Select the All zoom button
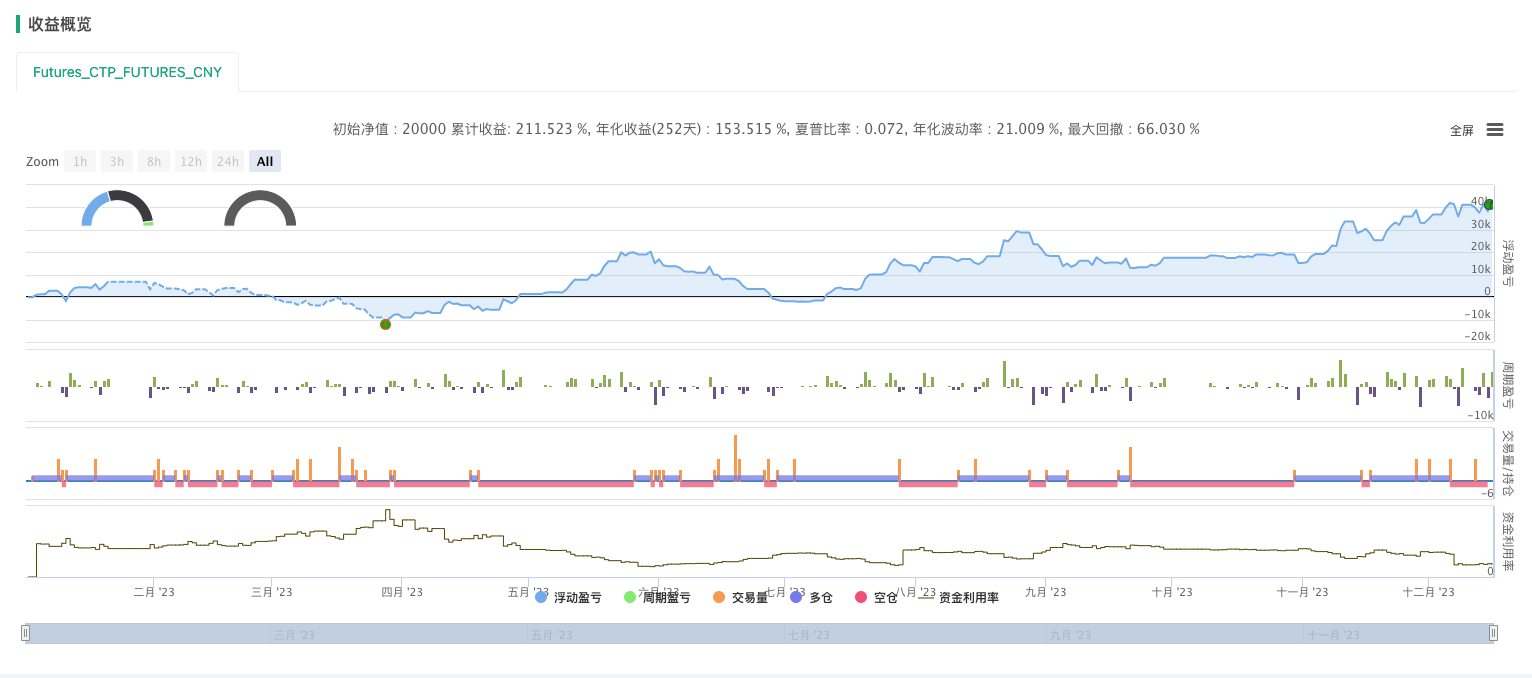The width and height of the screenshot is (1532, 678). 263,161
